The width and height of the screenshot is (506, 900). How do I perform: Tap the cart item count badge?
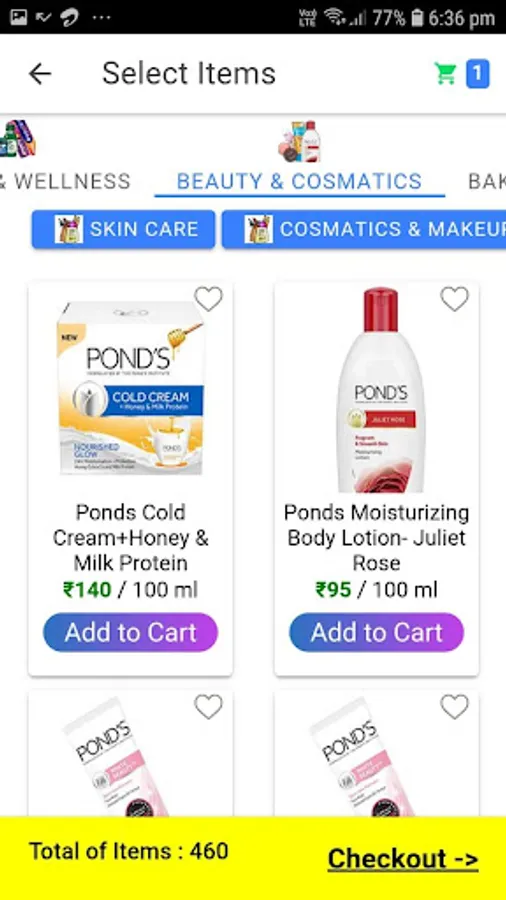pos(477,73)
